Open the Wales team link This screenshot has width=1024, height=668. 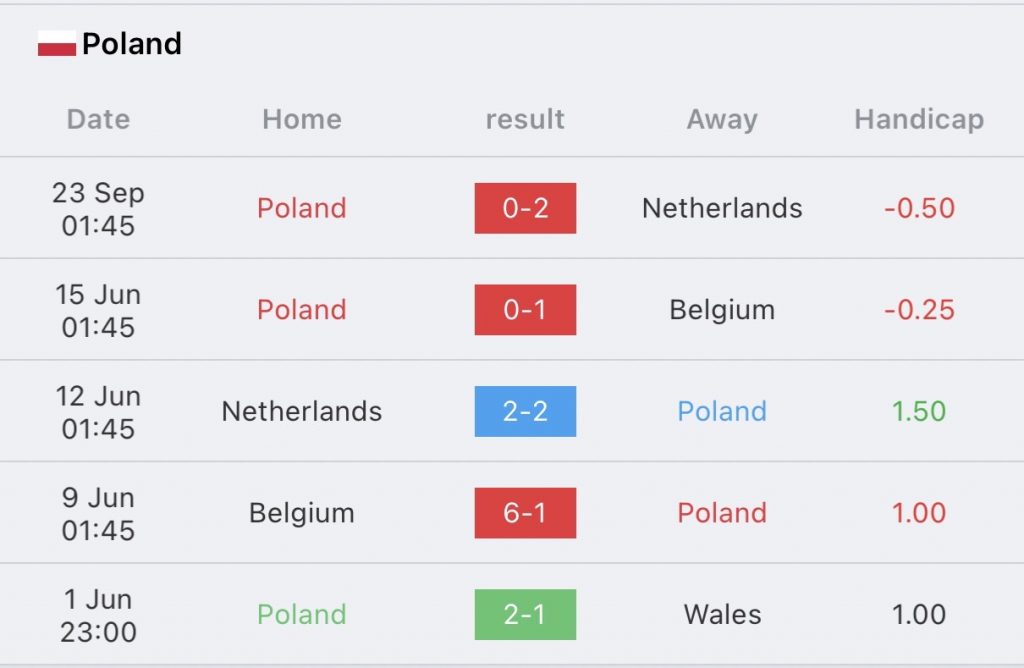pyautogui.click(x=722, y=614)
